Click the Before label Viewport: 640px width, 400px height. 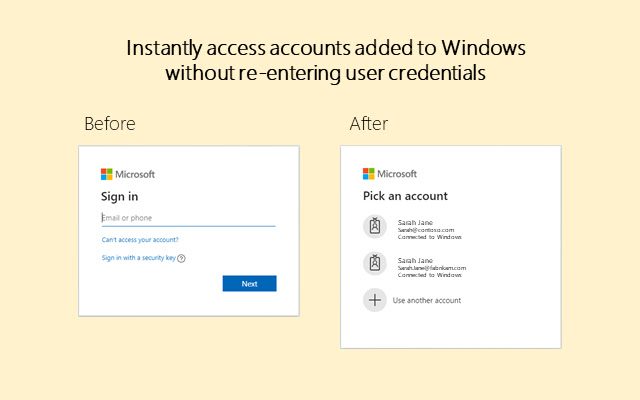pyautogui.click(x=110, y=124)
